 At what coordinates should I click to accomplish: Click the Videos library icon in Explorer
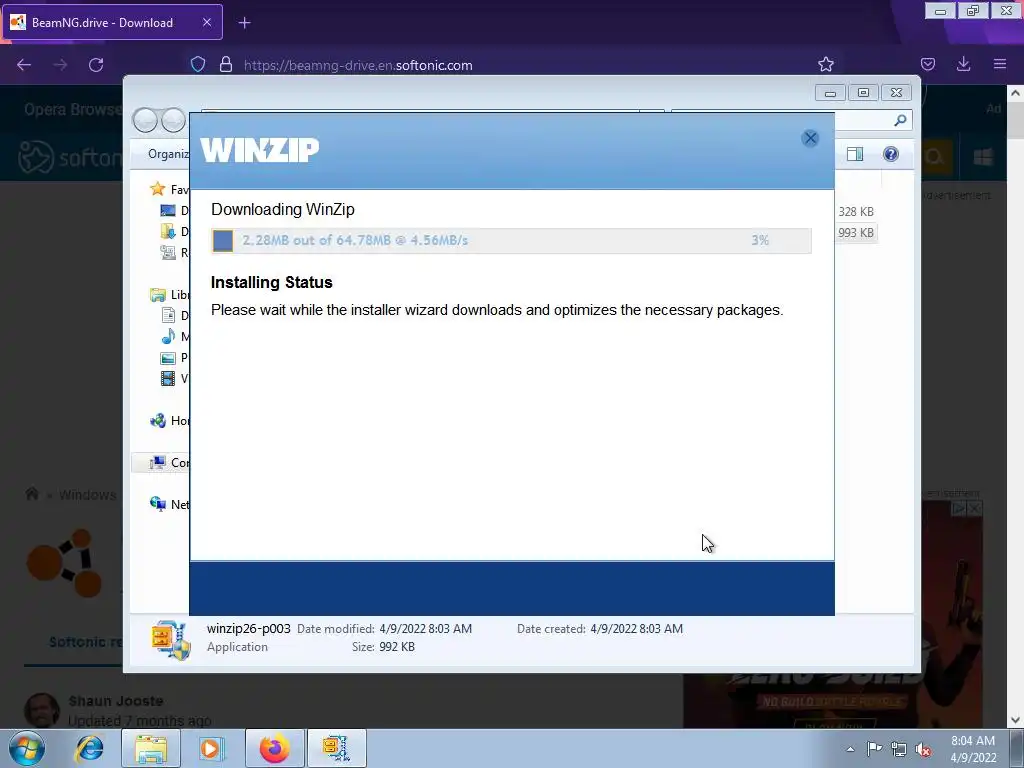coord(168,378)
